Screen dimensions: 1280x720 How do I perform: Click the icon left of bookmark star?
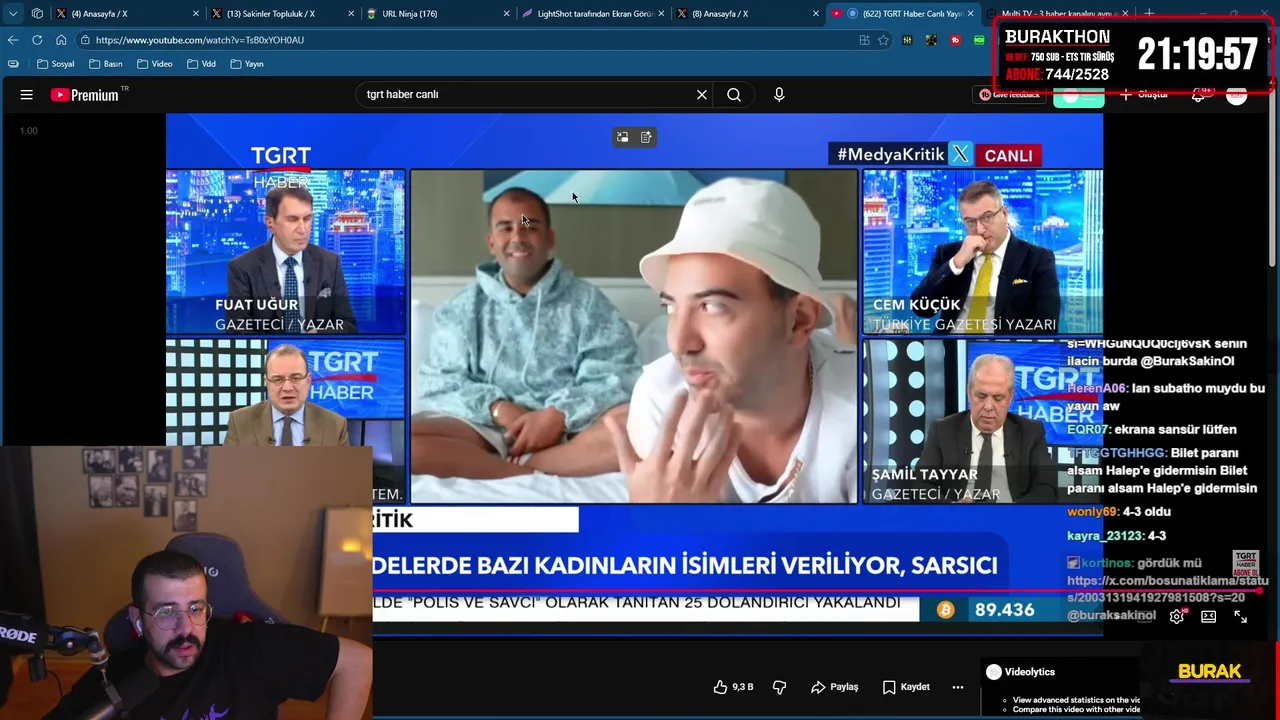[864, 40]
